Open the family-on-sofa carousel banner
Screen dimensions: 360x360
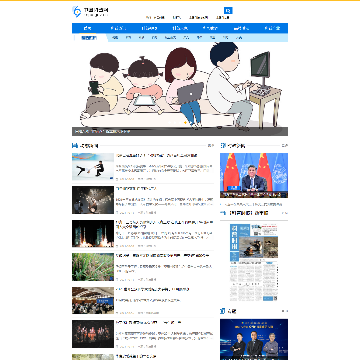coord(180,89)
